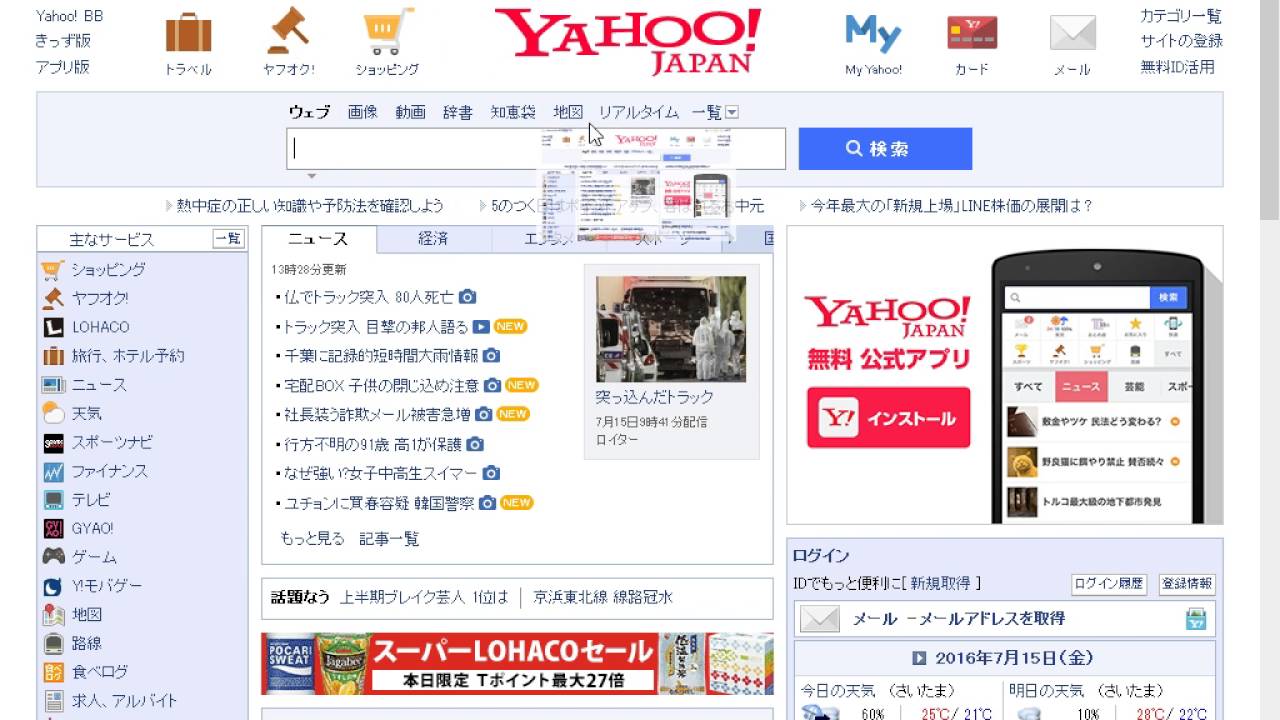The height and width of the screenshot is (720, 1280).
Task: Click the calendar icon in the mail row
Action: [x=1196, y=619]
